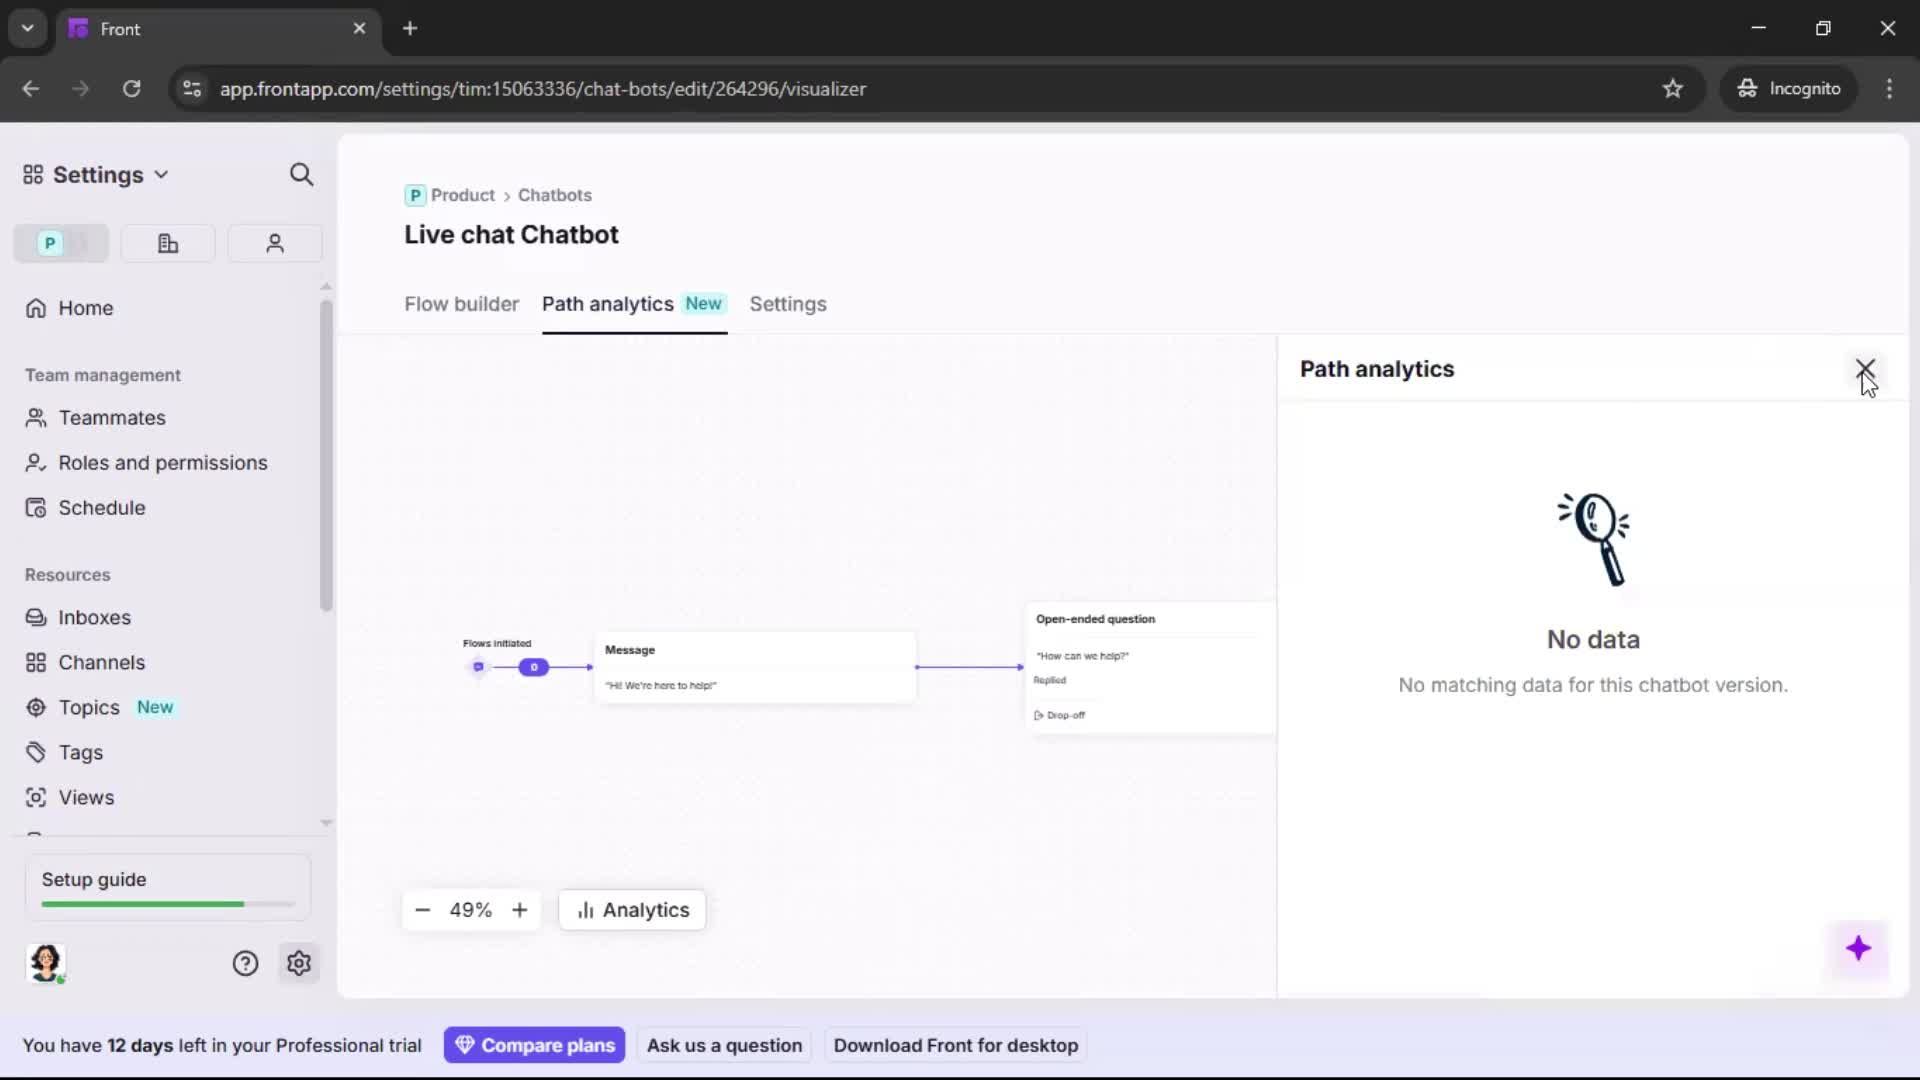Screen dimensions: 1920x1080
Task: Open the help question mark icon
Action: click(x=246, y=962)
